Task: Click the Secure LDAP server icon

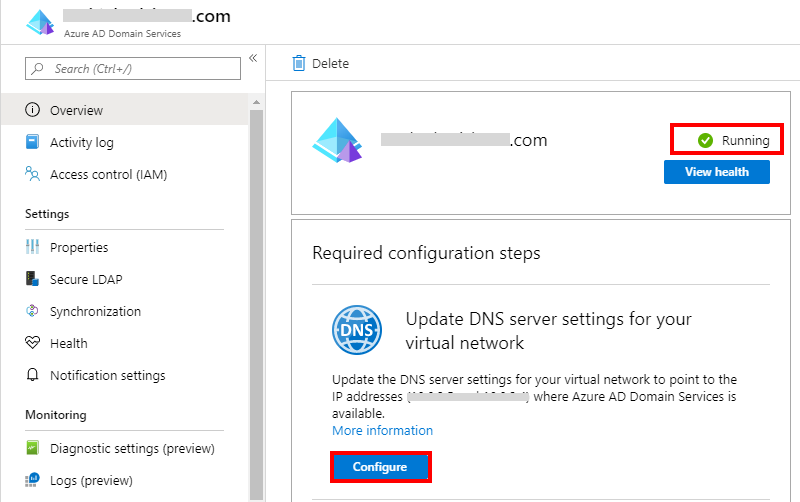Action: 32,279
